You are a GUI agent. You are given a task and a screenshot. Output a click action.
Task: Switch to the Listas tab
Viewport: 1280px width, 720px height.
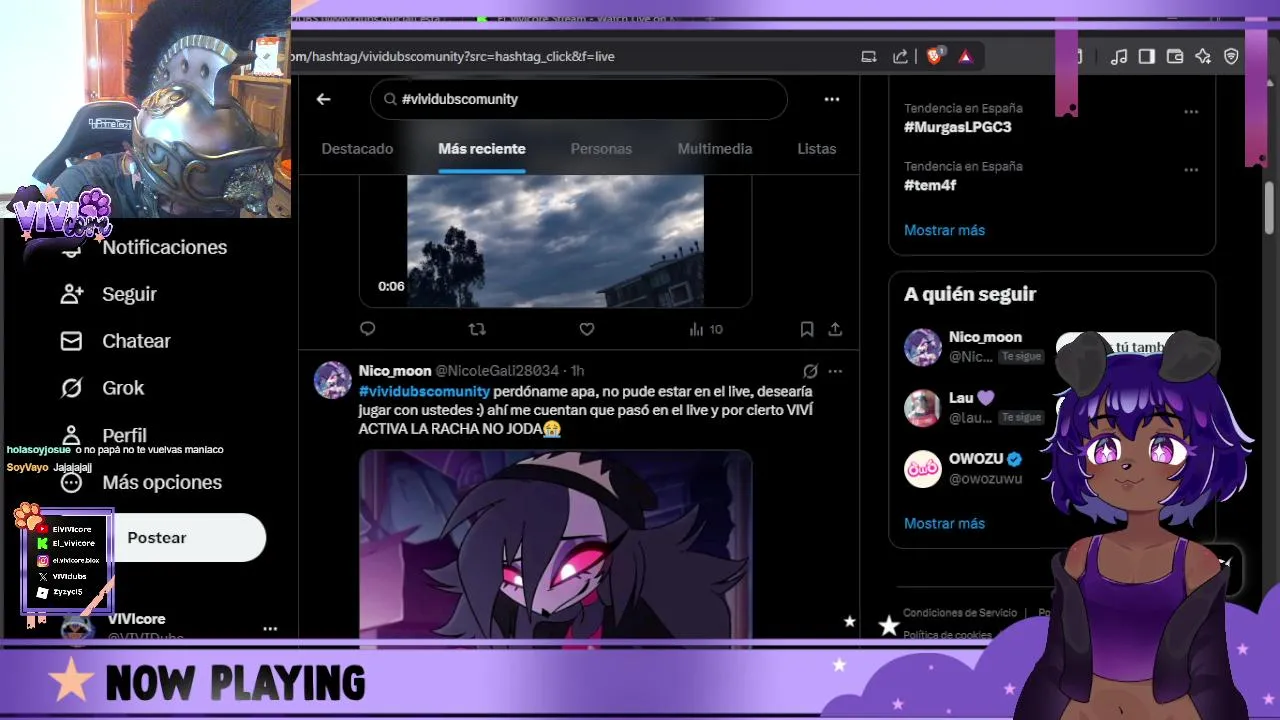(817, 149)
